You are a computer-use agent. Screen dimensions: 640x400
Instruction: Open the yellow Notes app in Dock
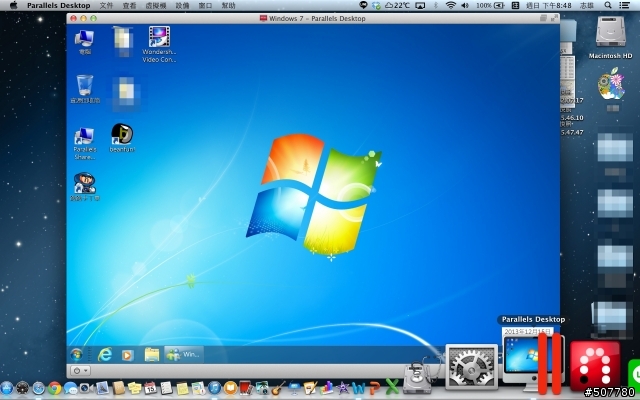pos(182,388)
